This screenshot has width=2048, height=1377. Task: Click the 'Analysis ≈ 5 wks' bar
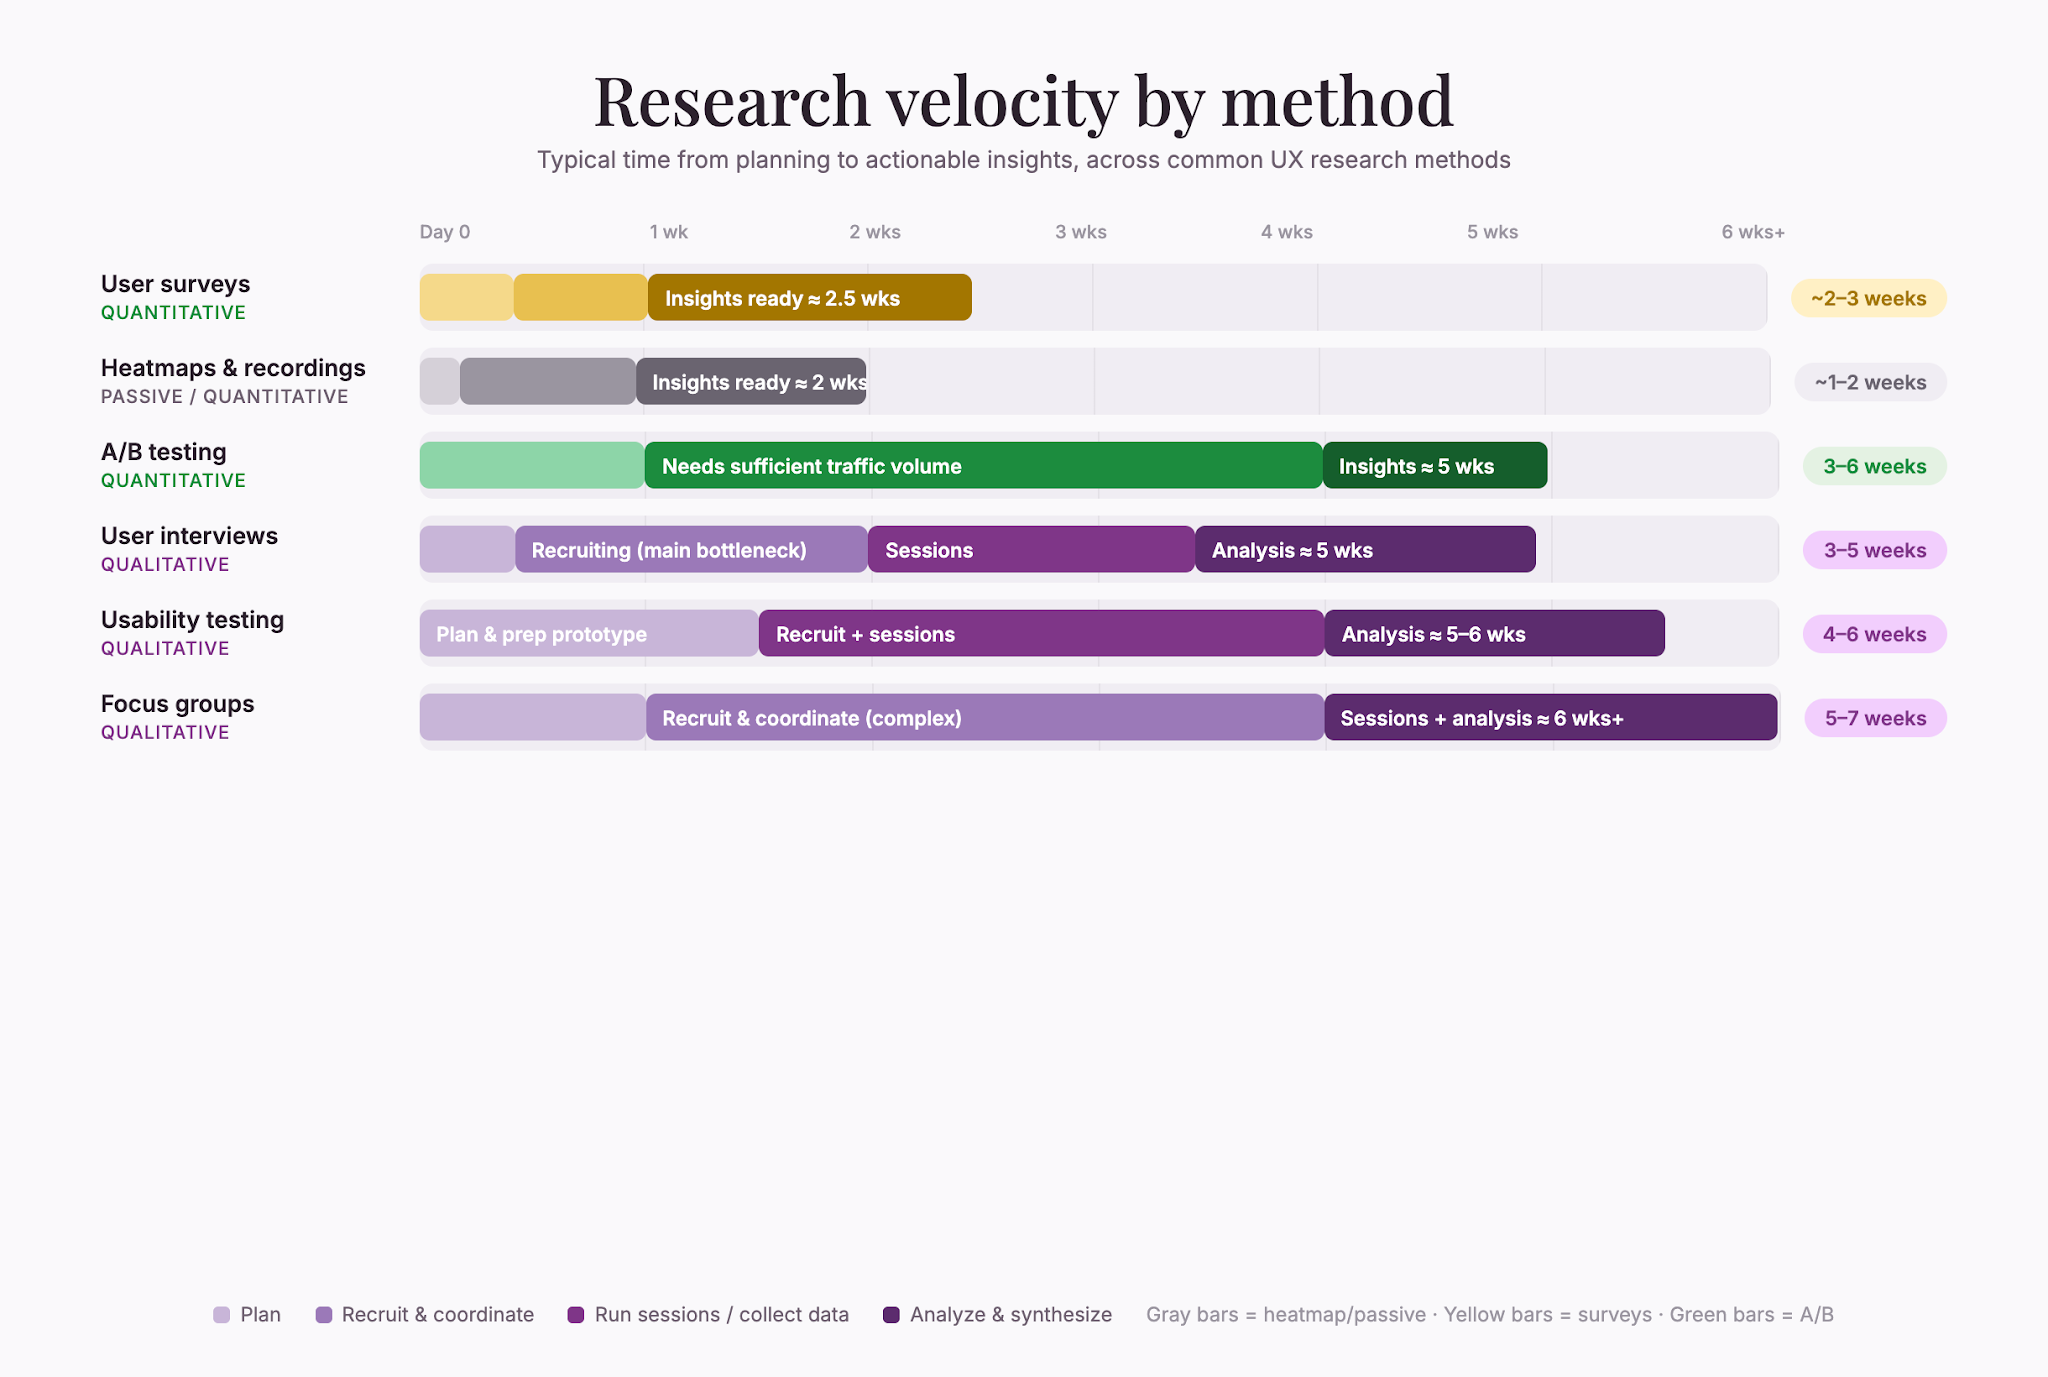(x=1365, y=549)
